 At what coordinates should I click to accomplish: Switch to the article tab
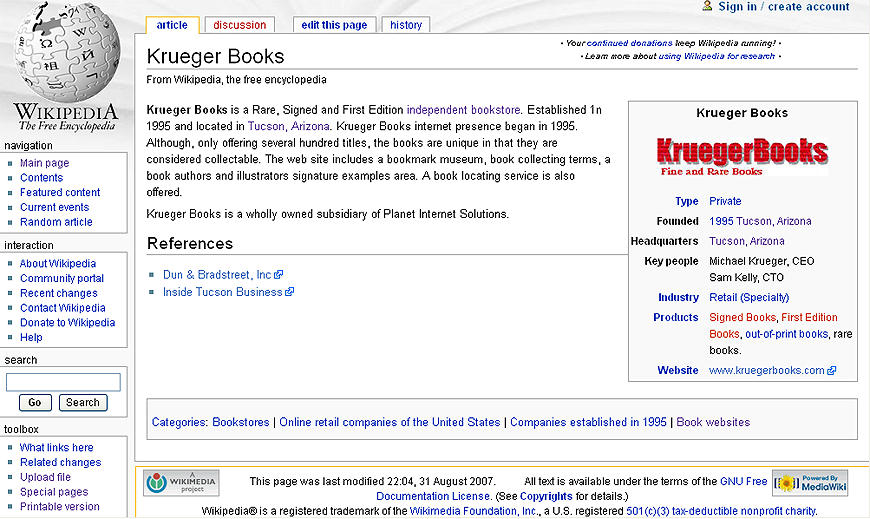[172, 25]
